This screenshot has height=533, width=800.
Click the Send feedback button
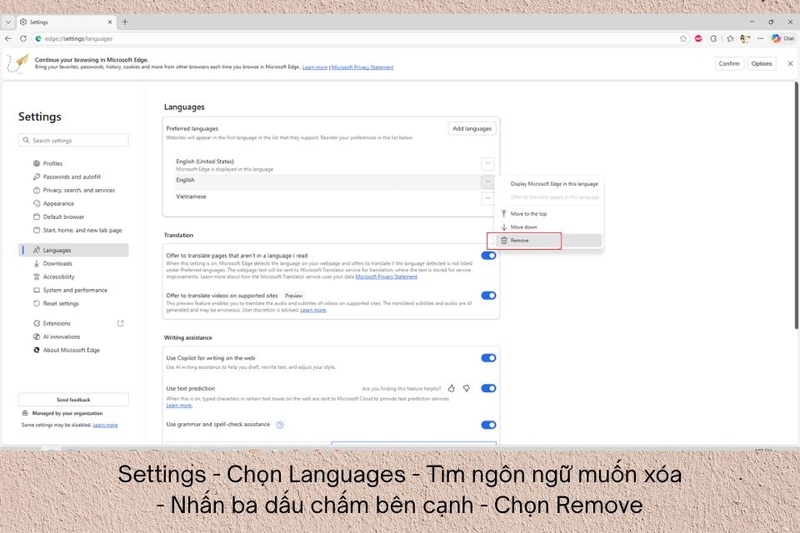[73, 399]
